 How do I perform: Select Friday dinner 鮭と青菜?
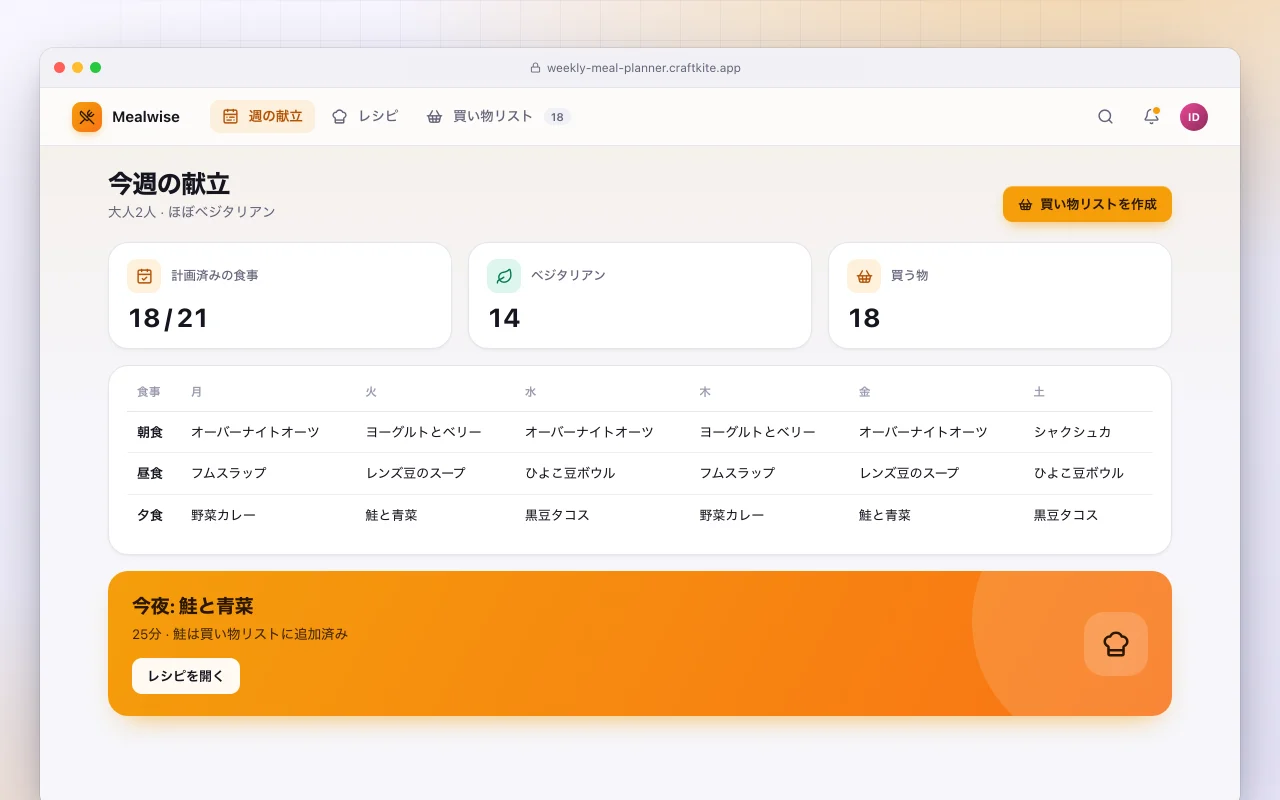885,515
